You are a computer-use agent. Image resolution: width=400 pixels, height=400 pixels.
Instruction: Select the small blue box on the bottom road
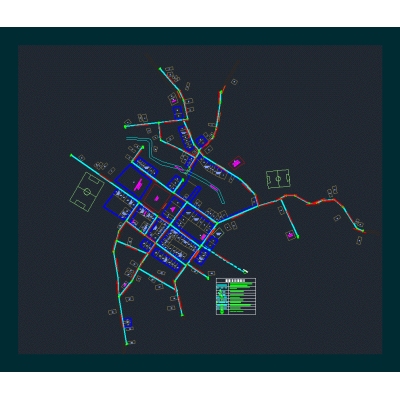pyautogui.click(x=127, y=322)
